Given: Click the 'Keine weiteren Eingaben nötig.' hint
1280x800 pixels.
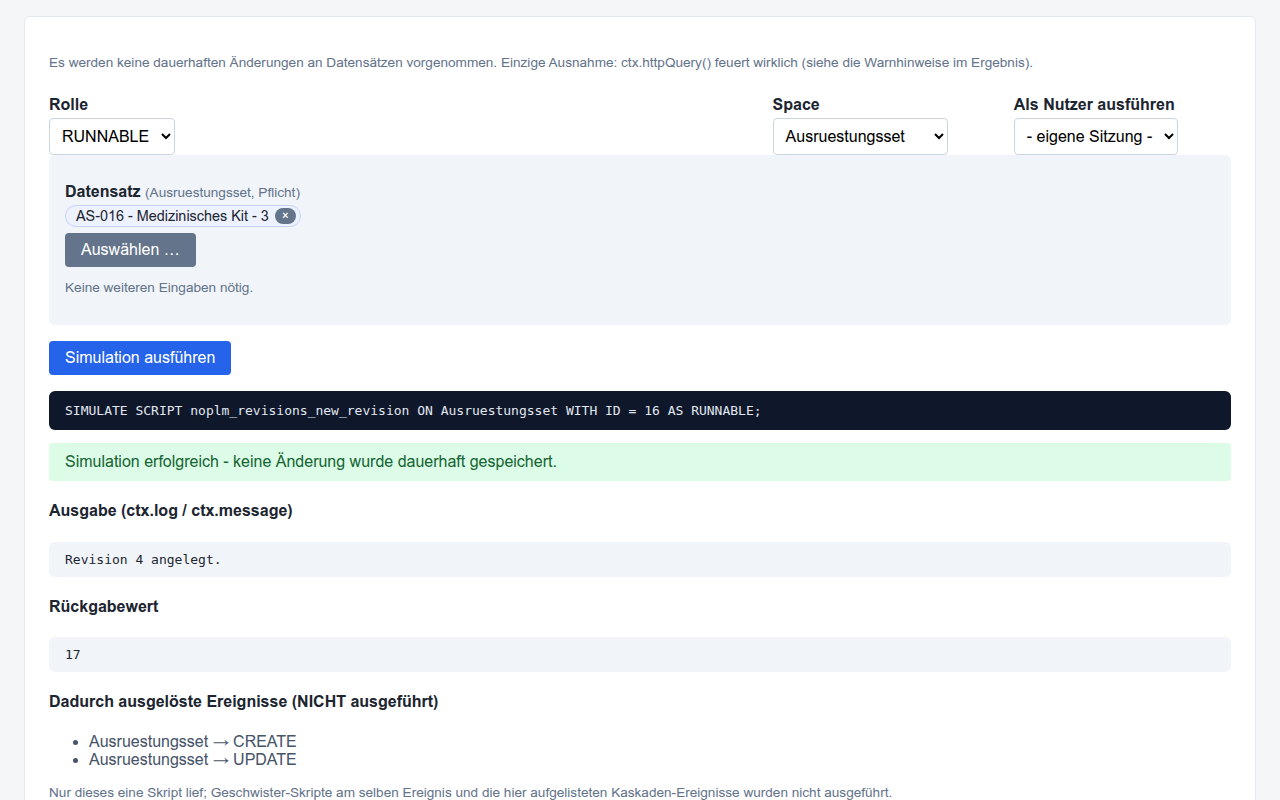Looking at the screenshot, I should tap(159, 288).
